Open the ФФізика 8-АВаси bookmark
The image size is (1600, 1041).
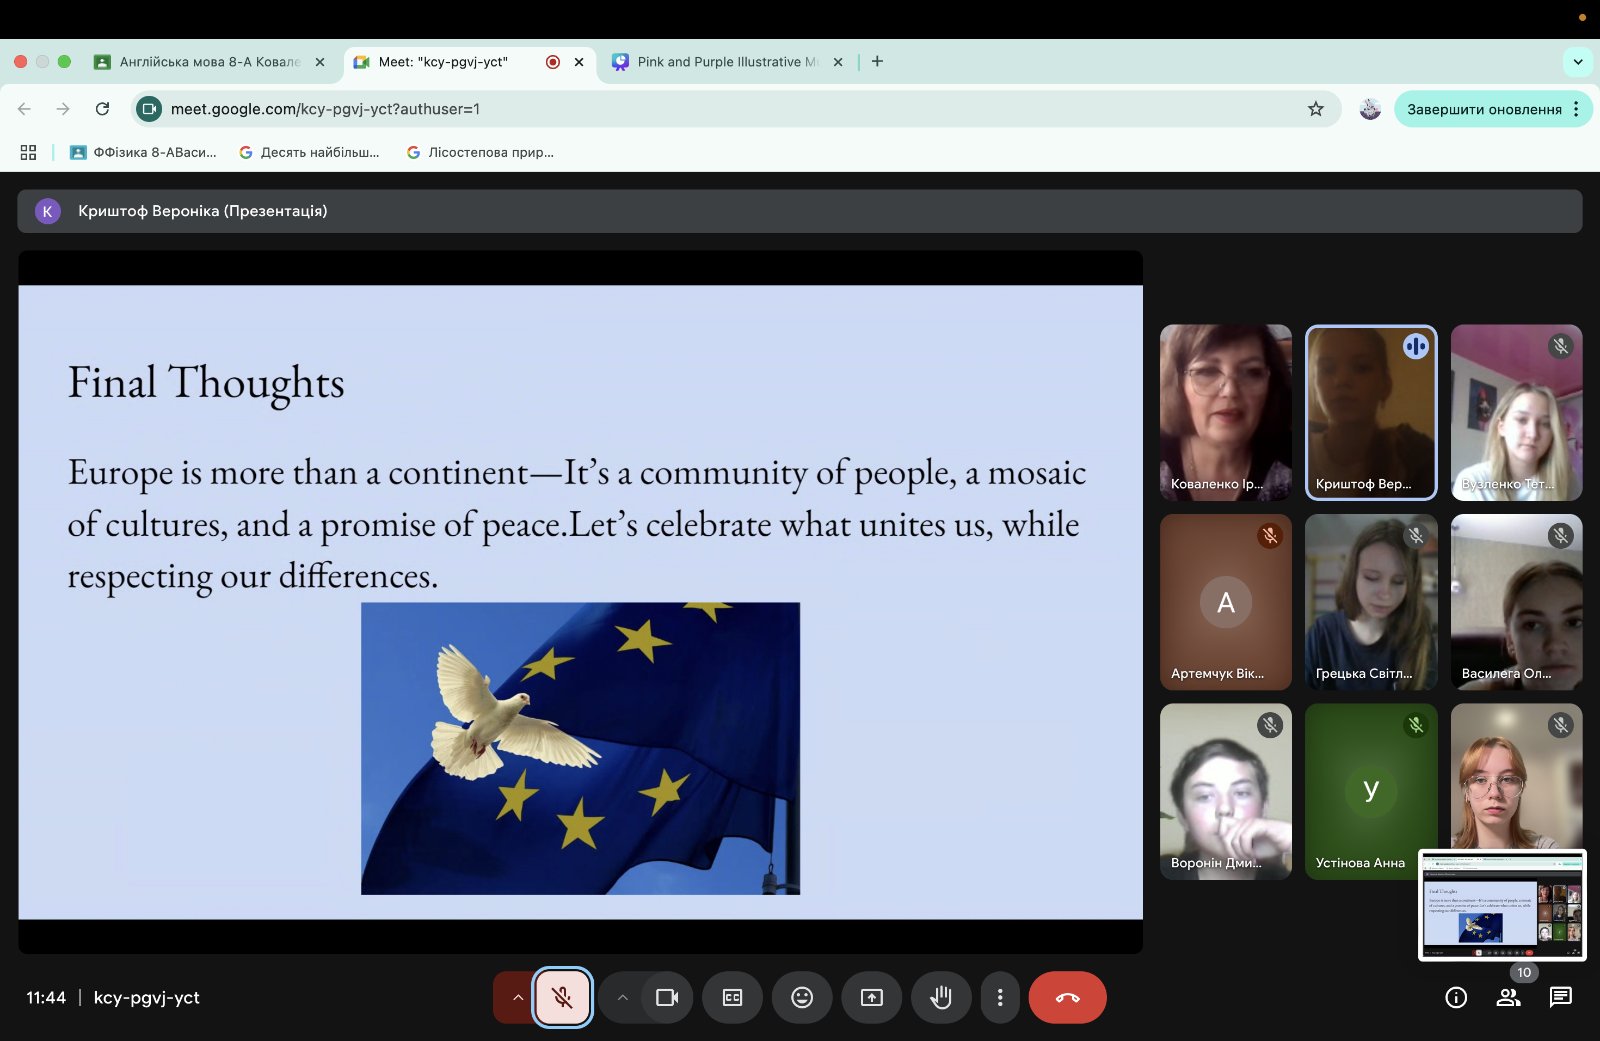pos(144,152)
